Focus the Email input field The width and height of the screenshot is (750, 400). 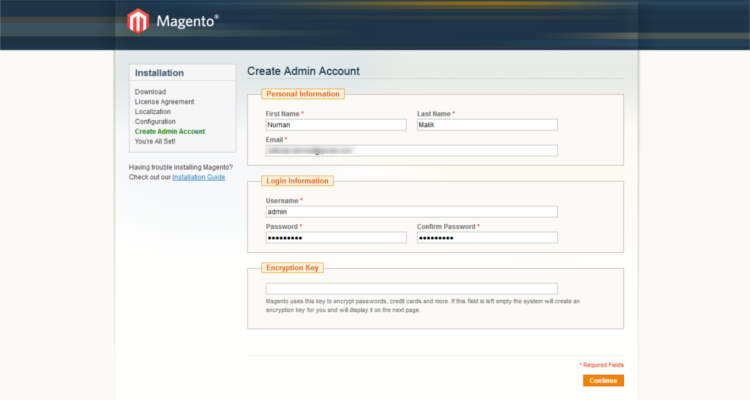coord(411,151)
